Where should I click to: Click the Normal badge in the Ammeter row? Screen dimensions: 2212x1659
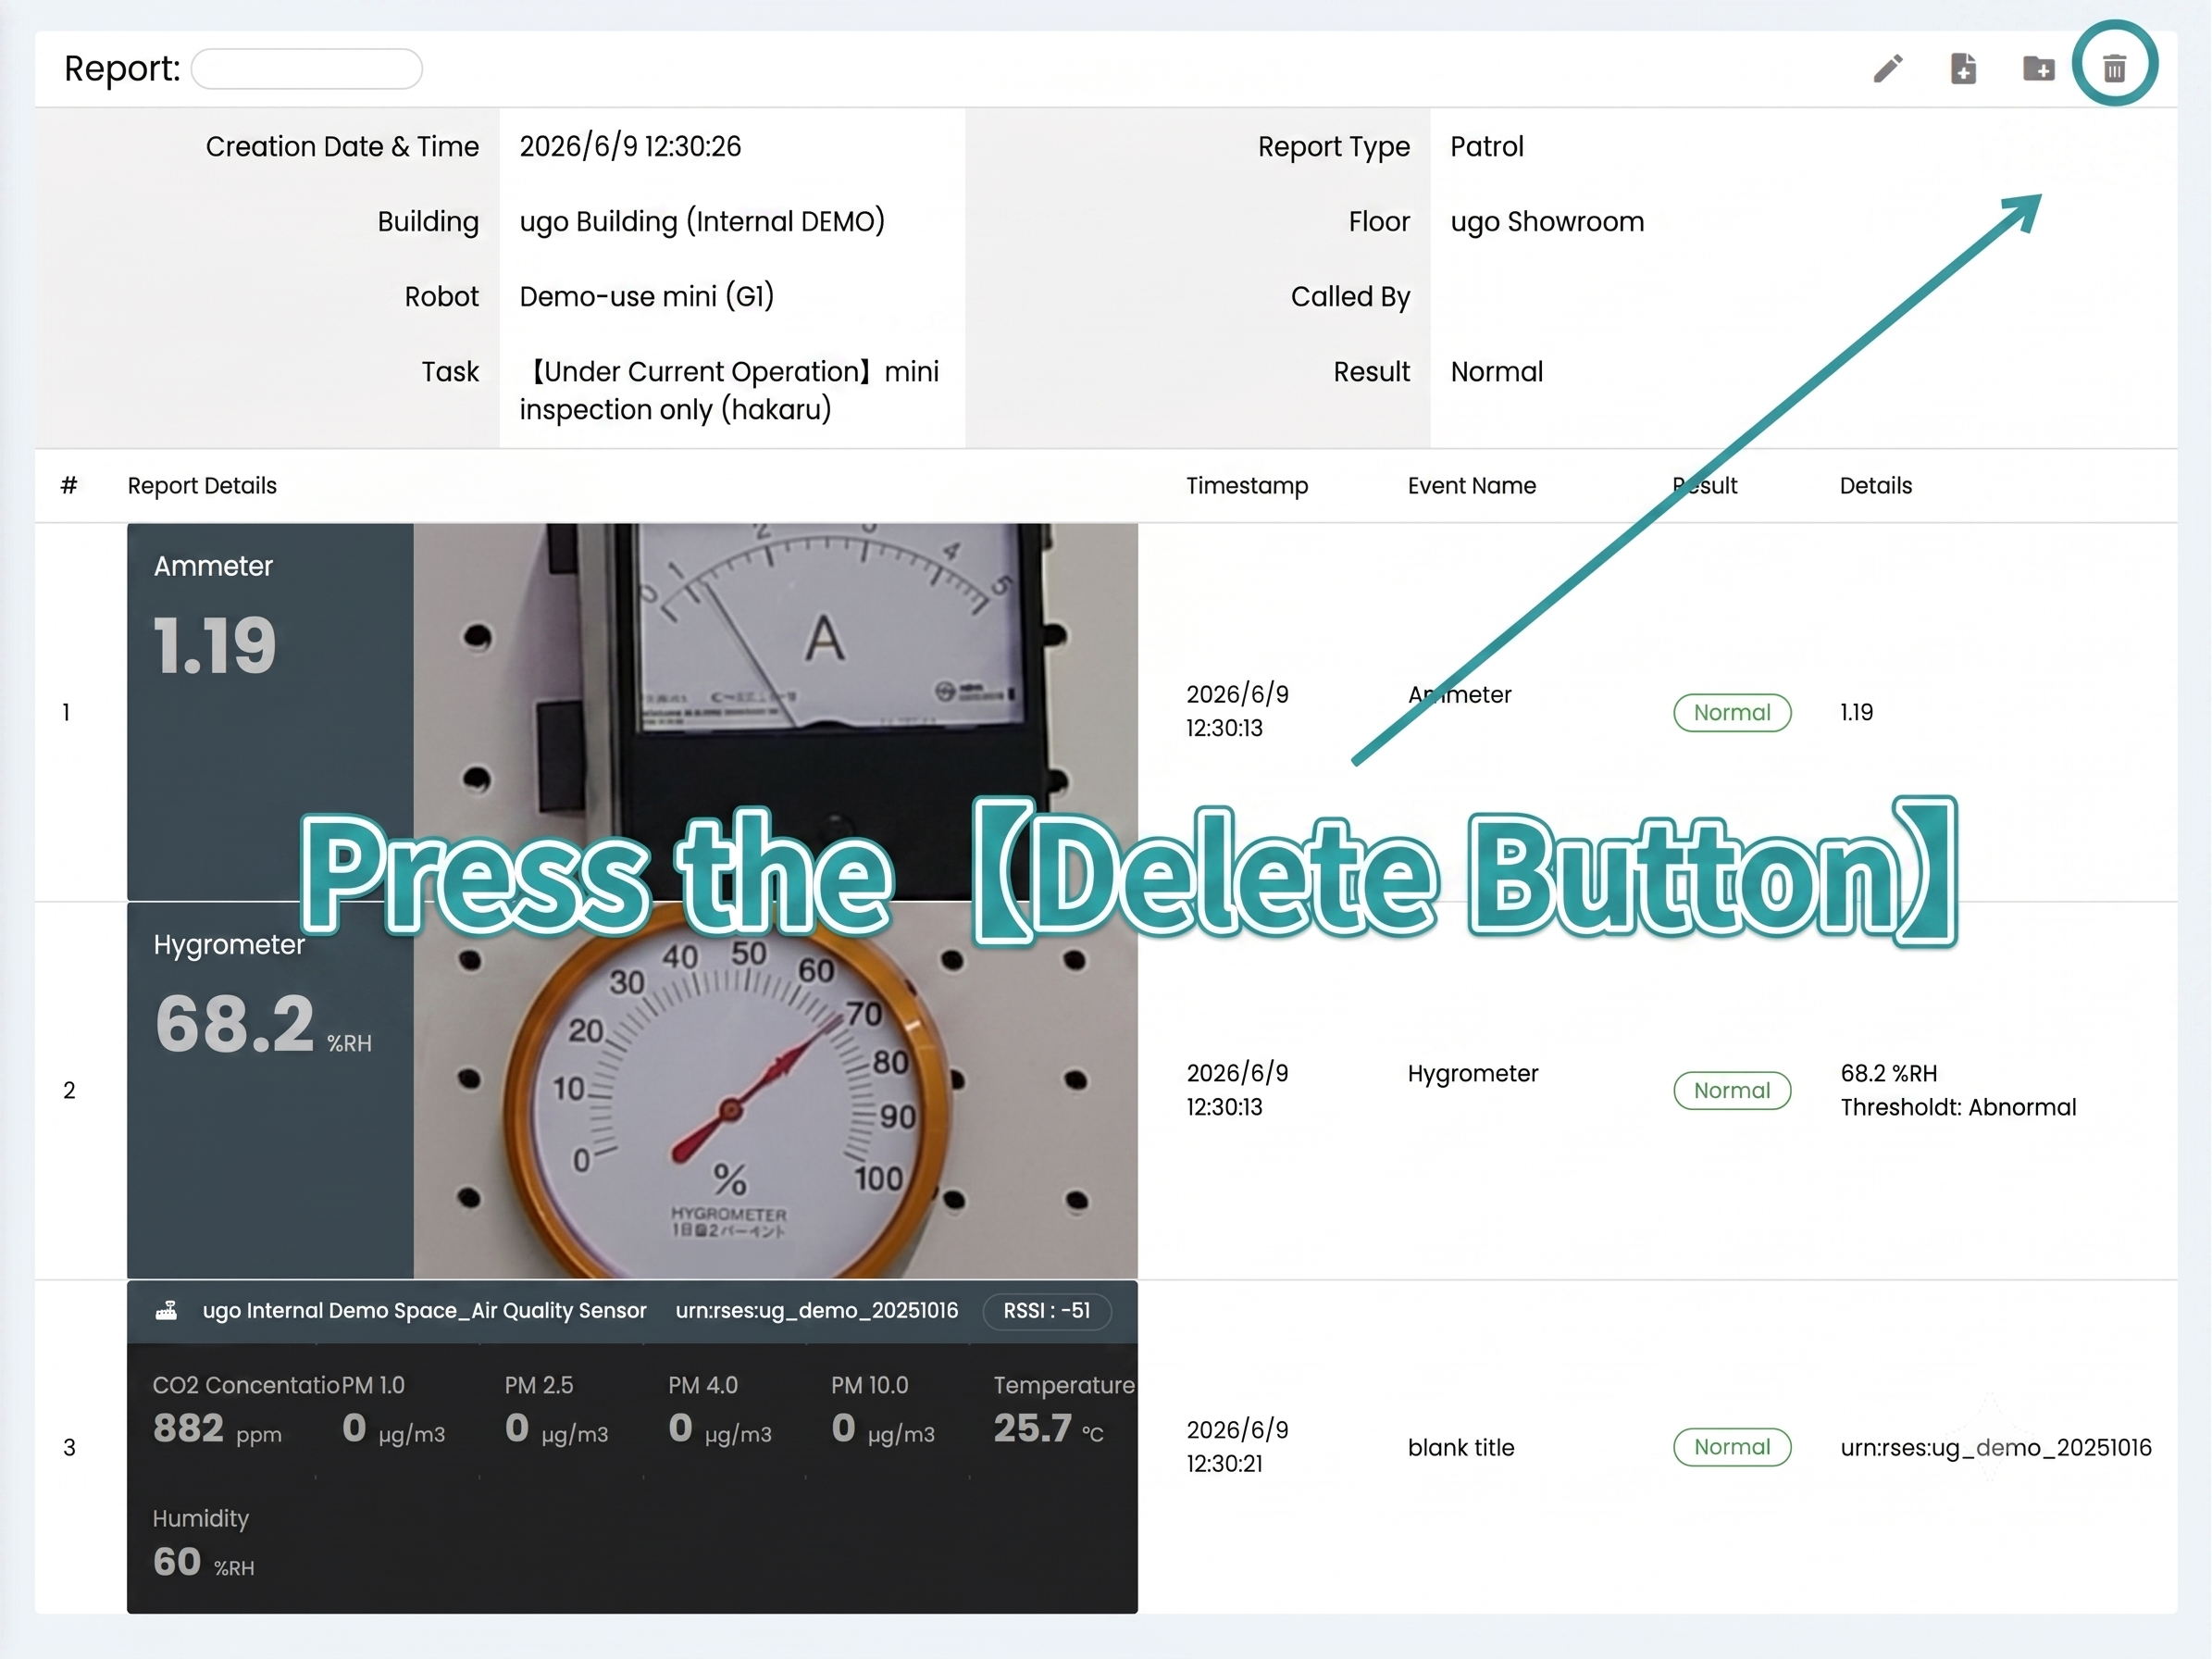point(1732,713)
